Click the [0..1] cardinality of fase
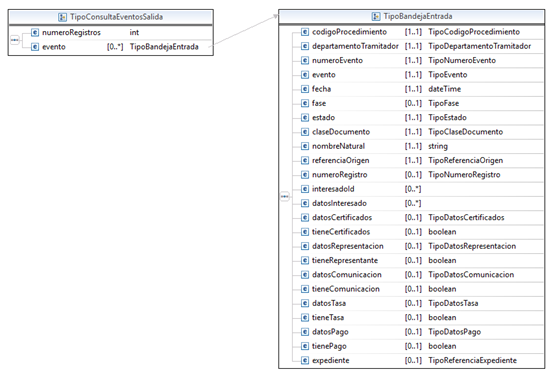This screenshot has width=551, height=374. pyautogui.click(x=413, y=103)
